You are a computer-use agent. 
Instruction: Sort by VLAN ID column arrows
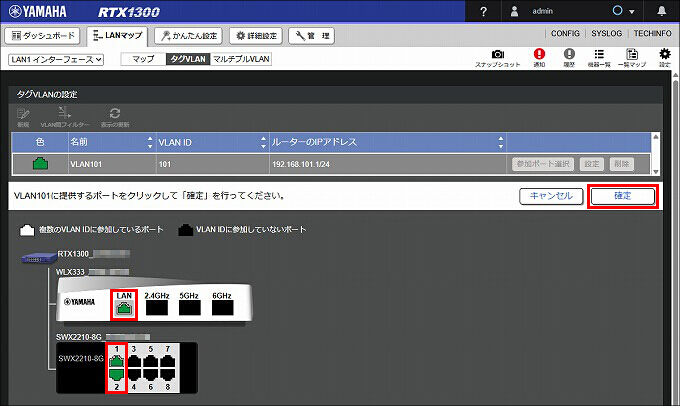[263, 142]
